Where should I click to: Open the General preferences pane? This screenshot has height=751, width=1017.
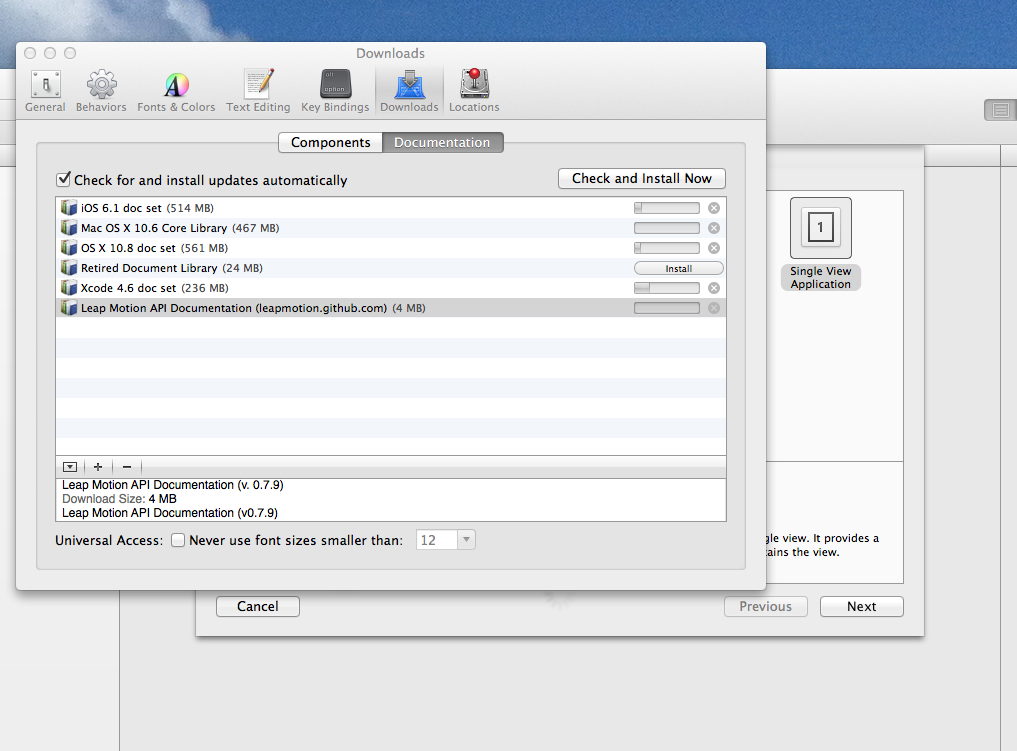tap(45, 91)
